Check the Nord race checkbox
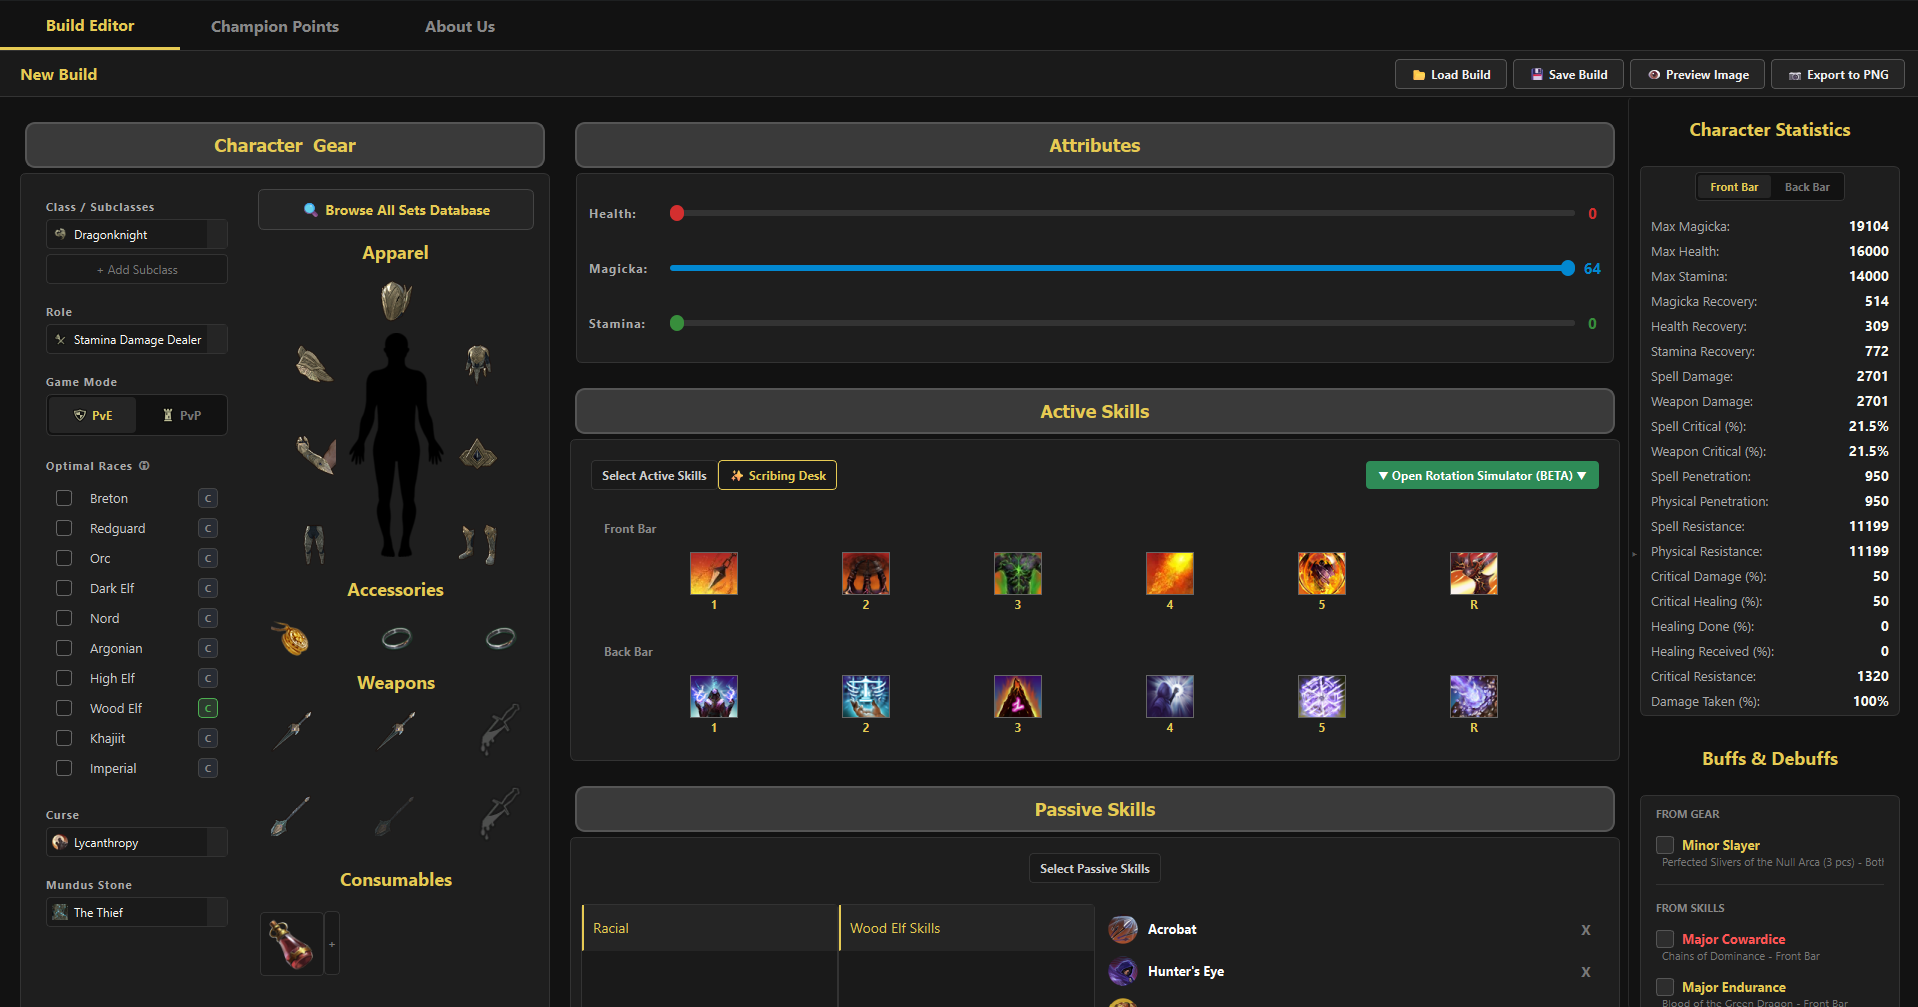This screenshot has width=1918, height=1007. tap(64, 618)
